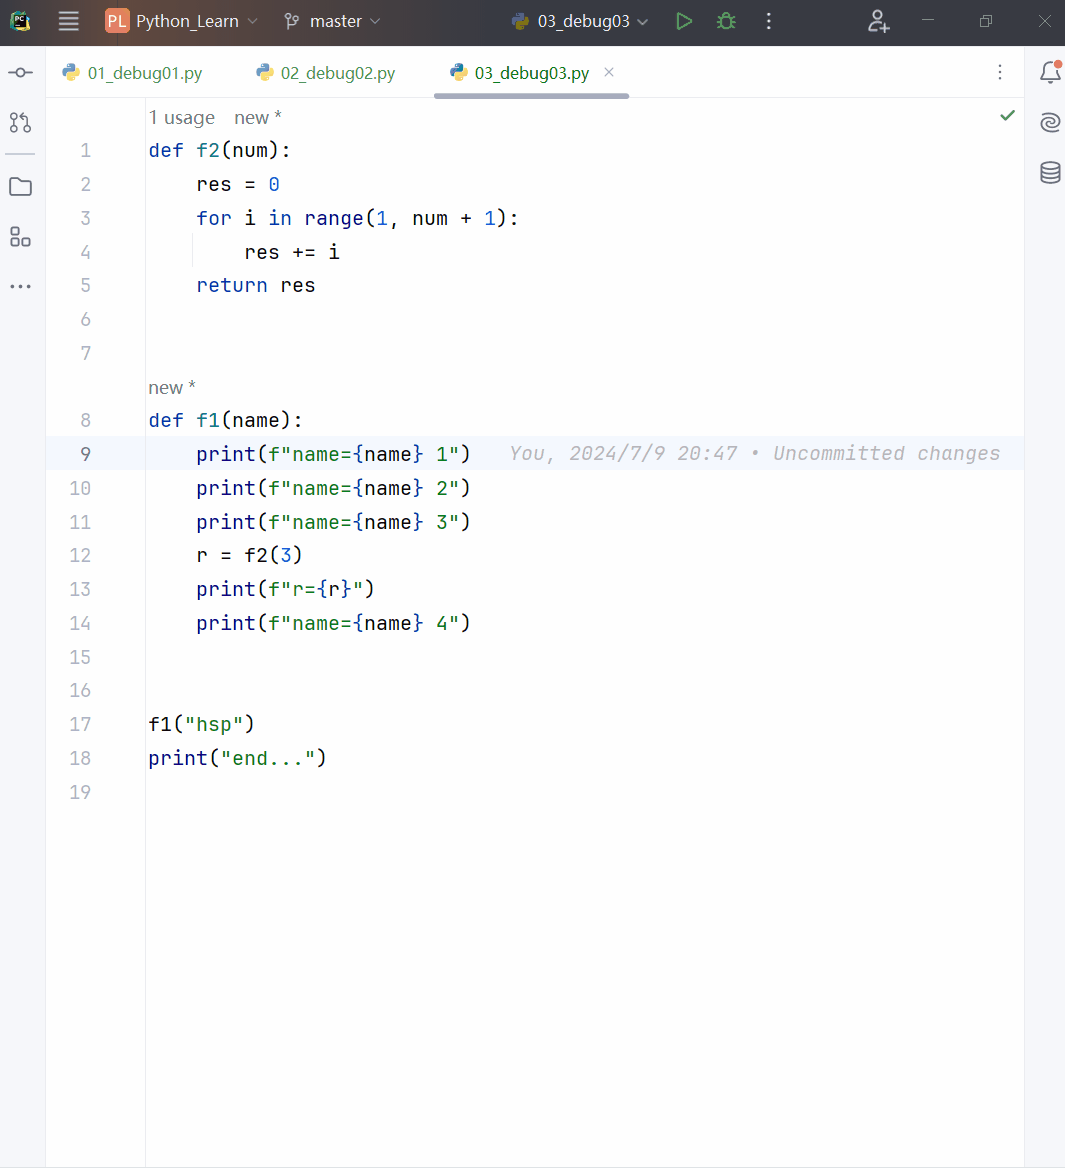Click the print line ending with 4")
This screenshot has height=1168, width=1065.
(334, 623)
